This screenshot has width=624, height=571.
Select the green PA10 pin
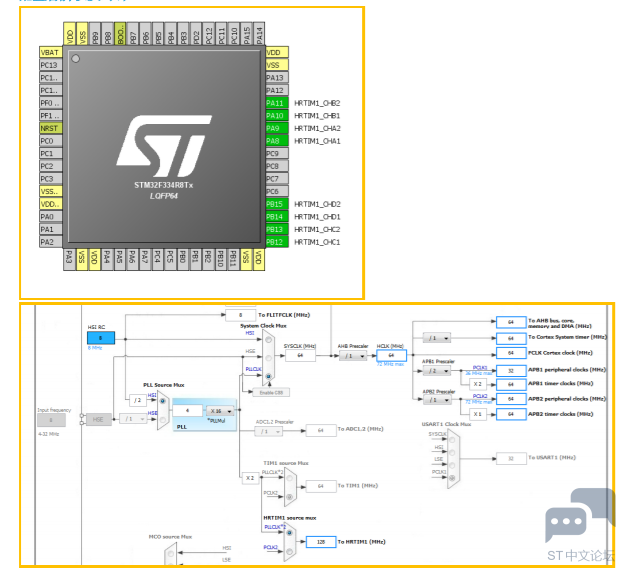[x=277, y=116]
